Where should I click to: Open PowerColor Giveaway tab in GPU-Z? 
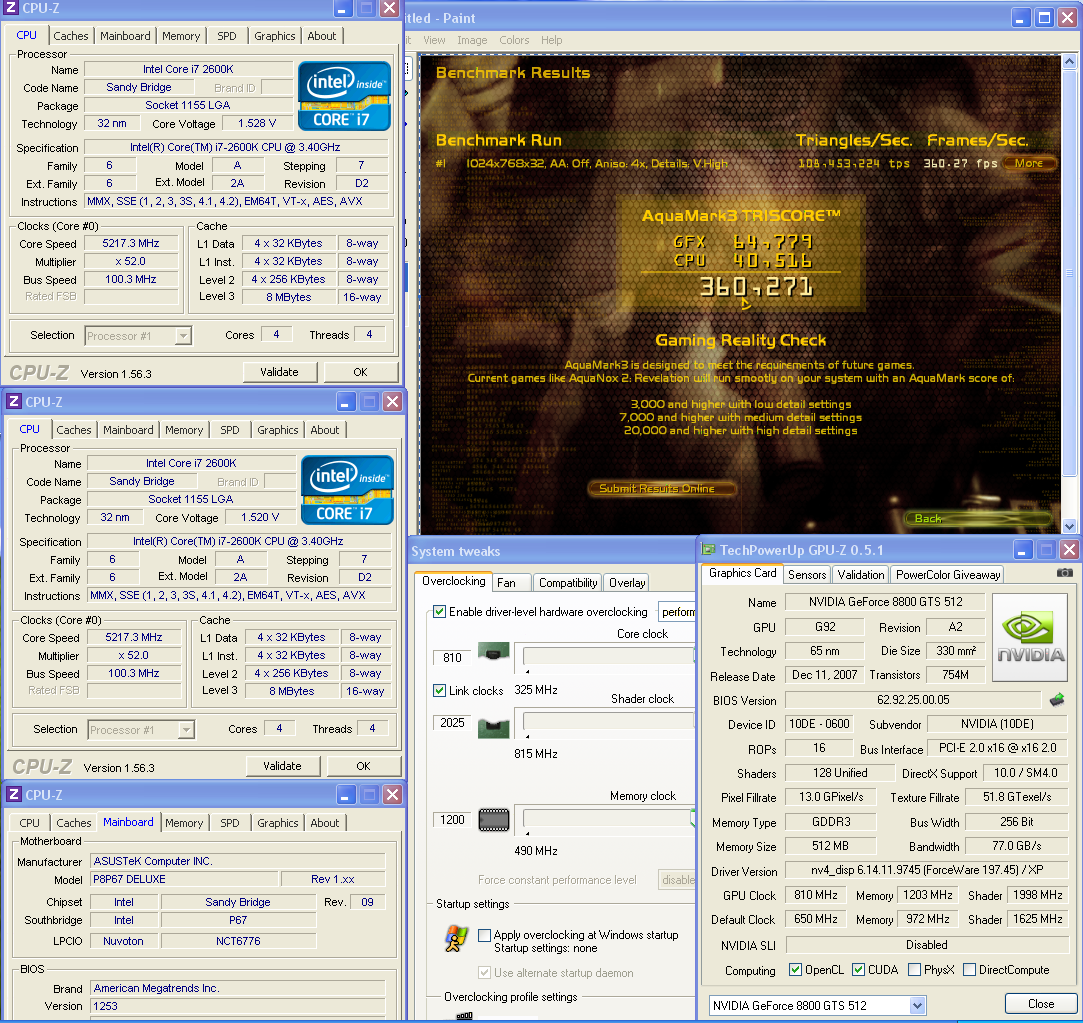(x=948, y=575)
